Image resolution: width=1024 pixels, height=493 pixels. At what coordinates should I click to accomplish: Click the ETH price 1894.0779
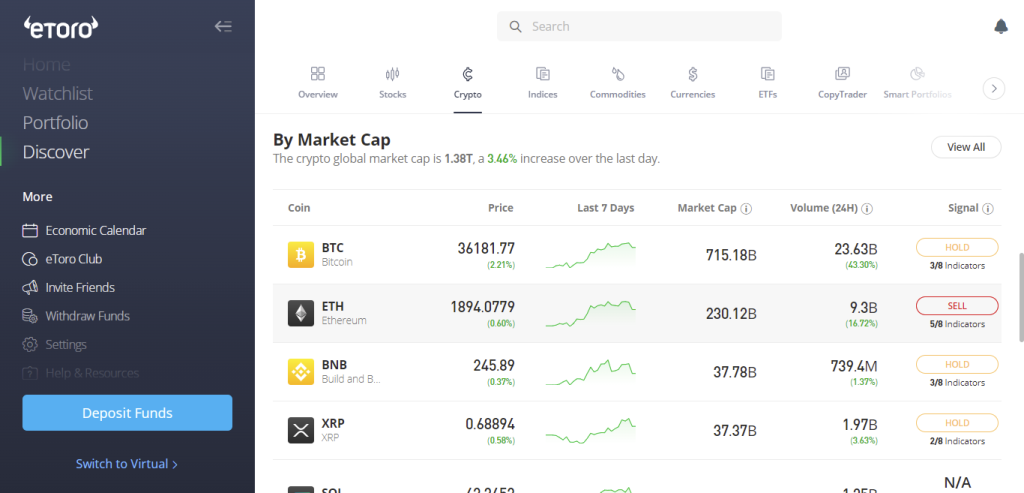coord(483,306)
